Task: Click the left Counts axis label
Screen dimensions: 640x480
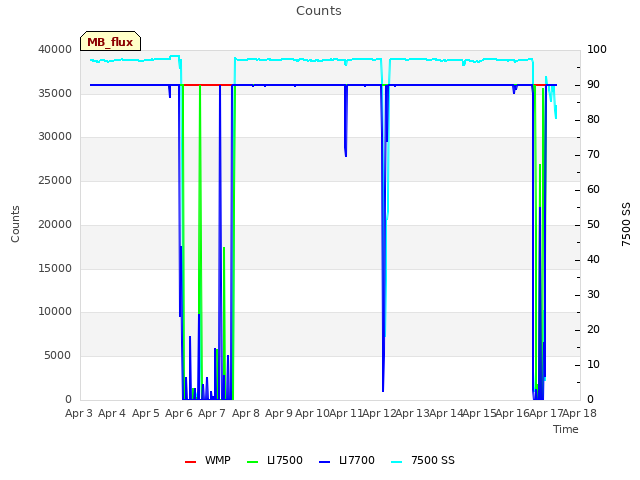Action: tap(16, 224)
